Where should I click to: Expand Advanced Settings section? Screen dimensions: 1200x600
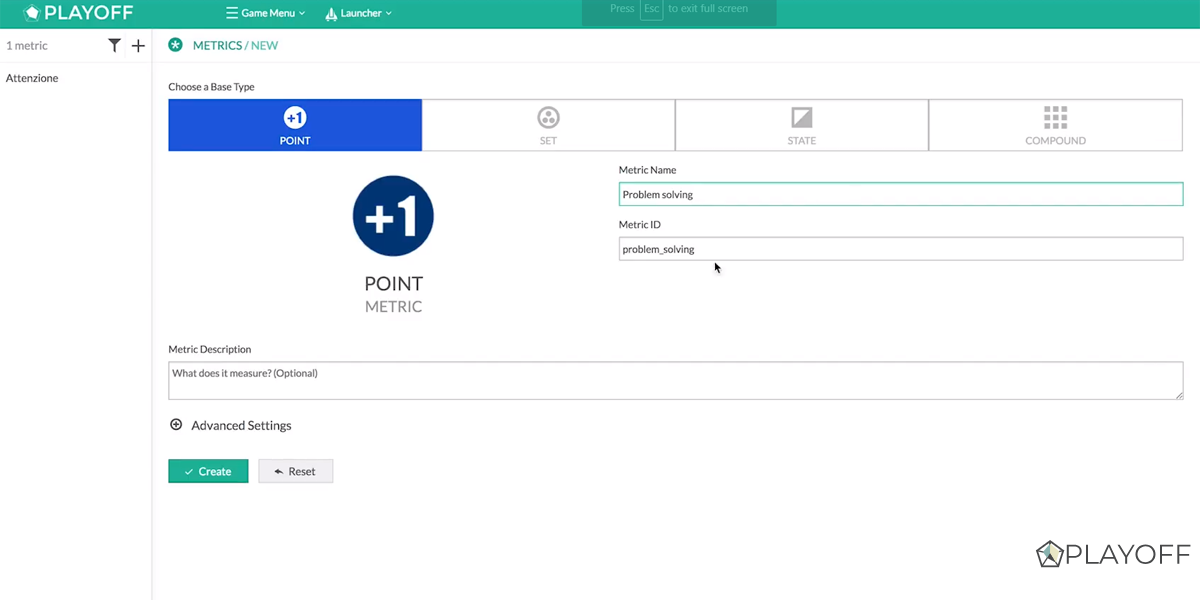pos(231,425)
